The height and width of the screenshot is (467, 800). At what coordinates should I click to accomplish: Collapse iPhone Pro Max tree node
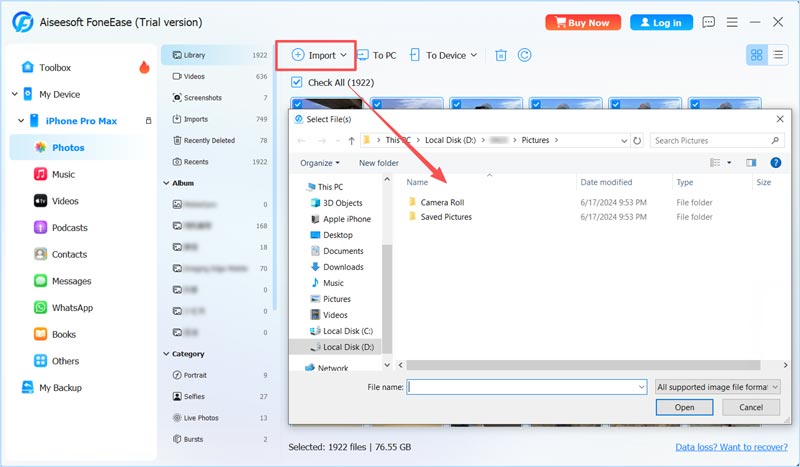click(21, 121)
